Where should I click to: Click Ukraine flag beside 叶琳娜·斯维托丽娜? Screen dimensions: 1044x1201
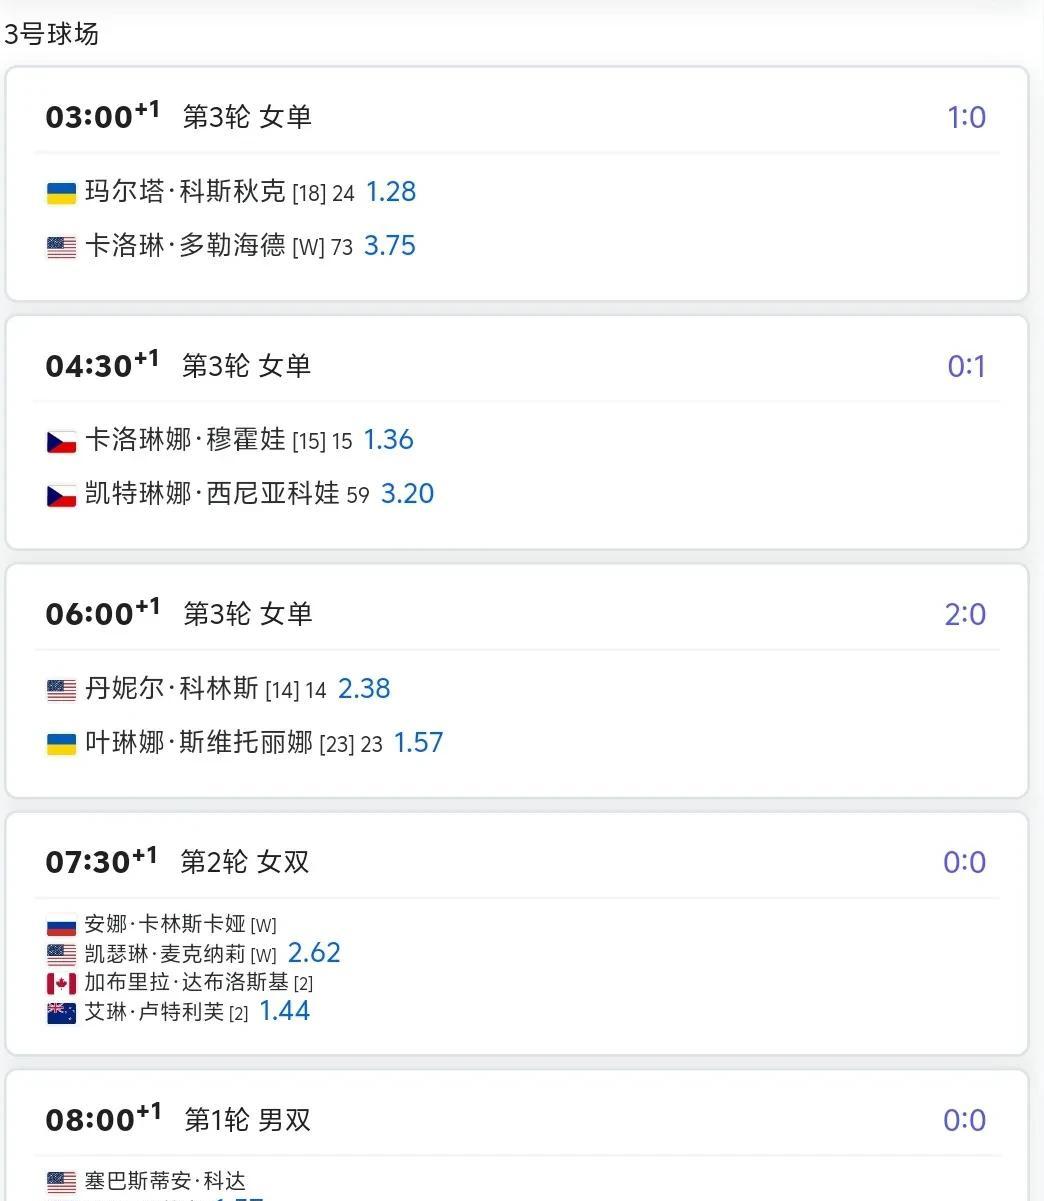click(x=61, y=744)
